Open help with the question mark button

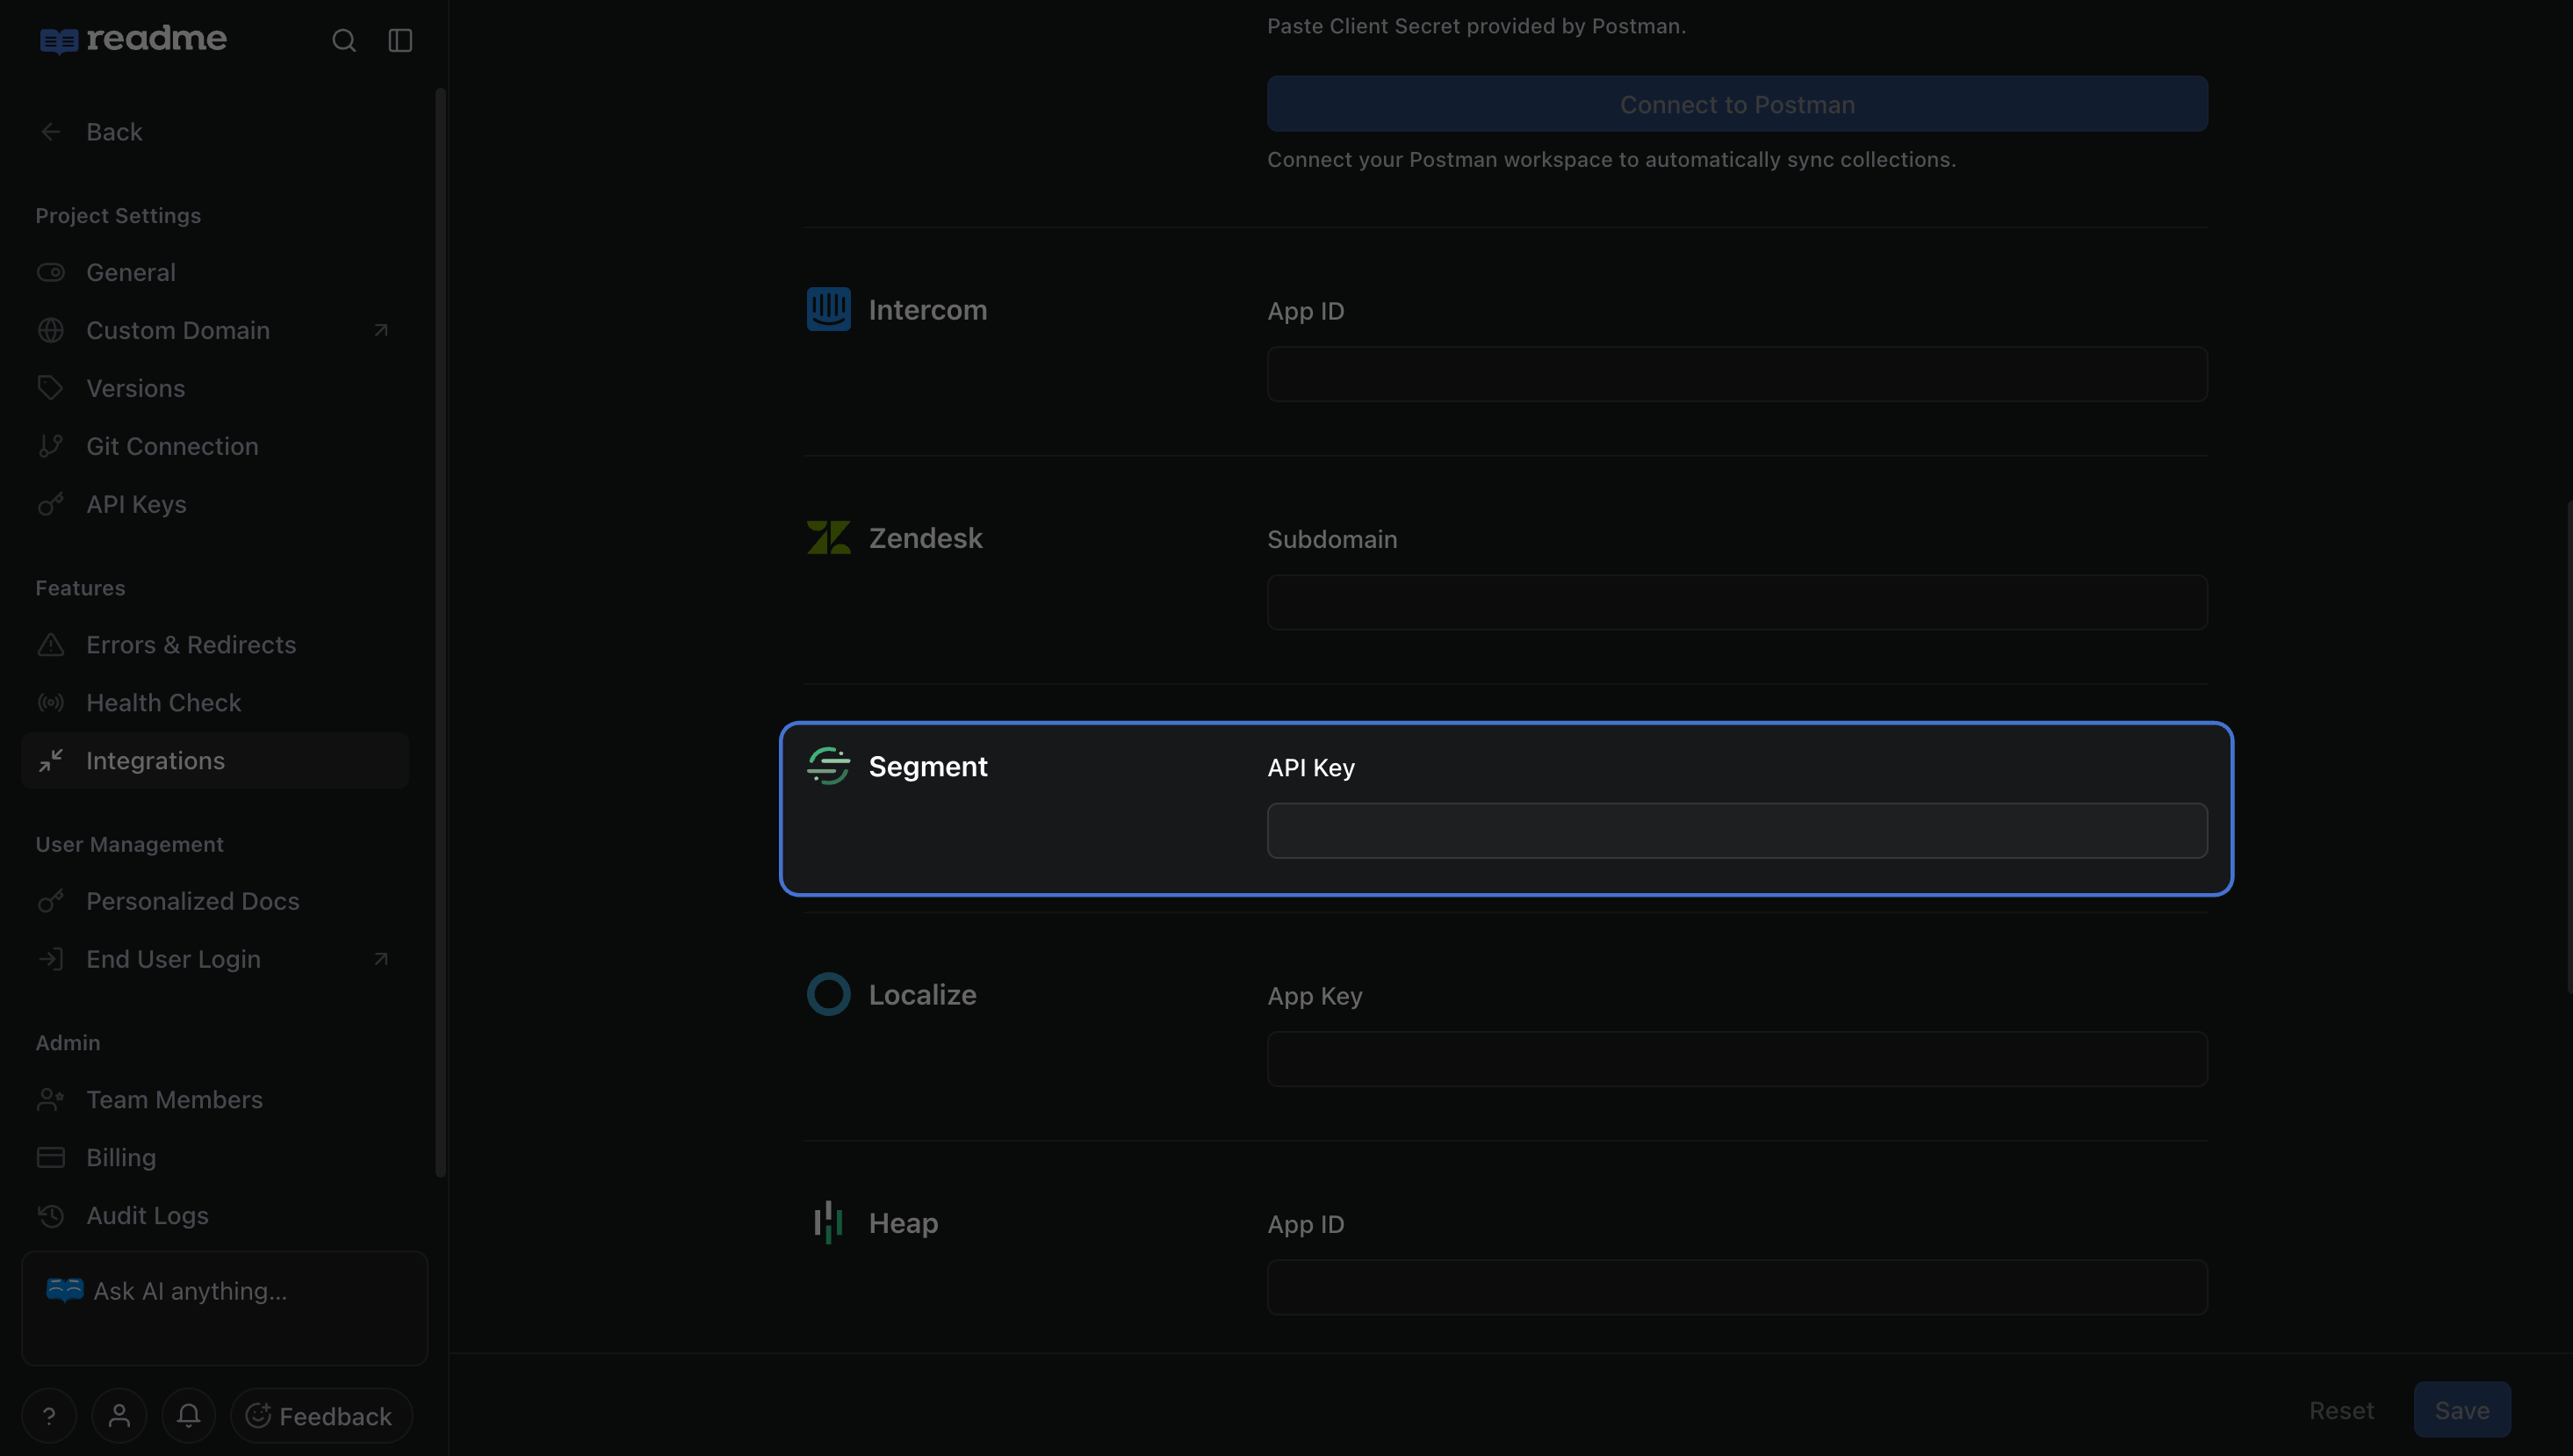[x=49, y=1416]
